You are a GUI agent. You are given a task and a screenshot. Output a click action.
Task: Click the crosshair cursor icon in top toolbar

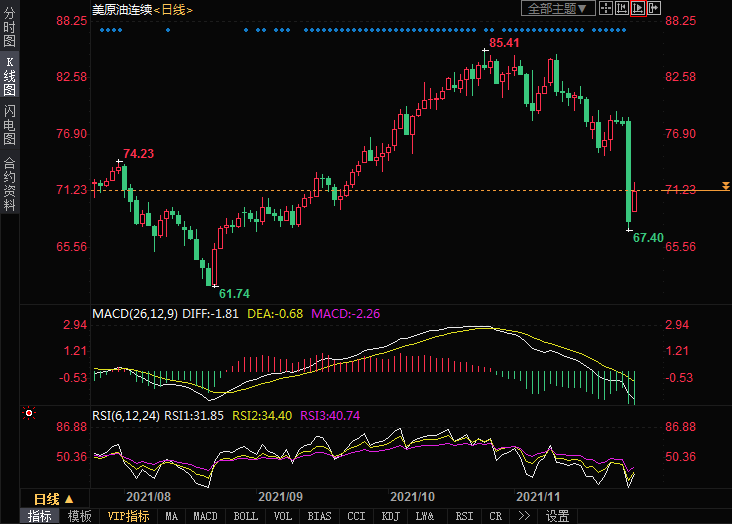(606, 9)
